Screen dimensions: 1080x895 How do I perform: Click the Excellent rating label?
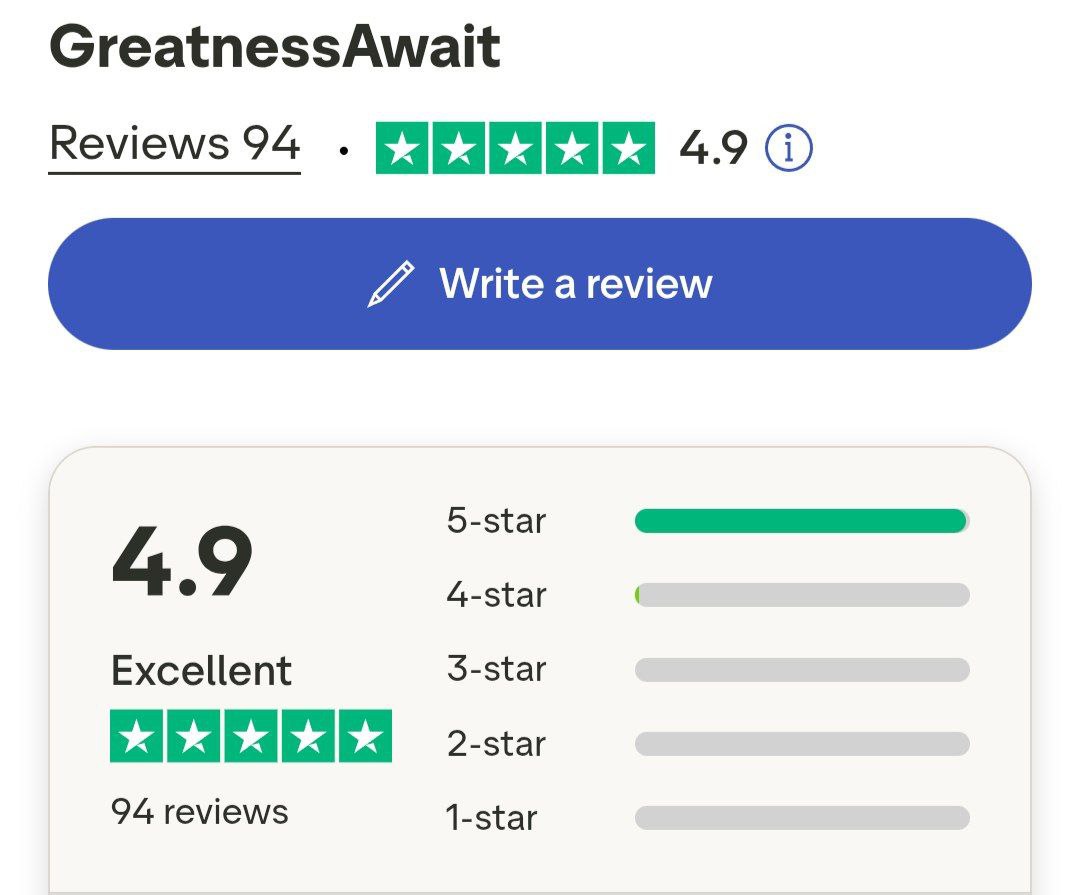coord(201,670)
